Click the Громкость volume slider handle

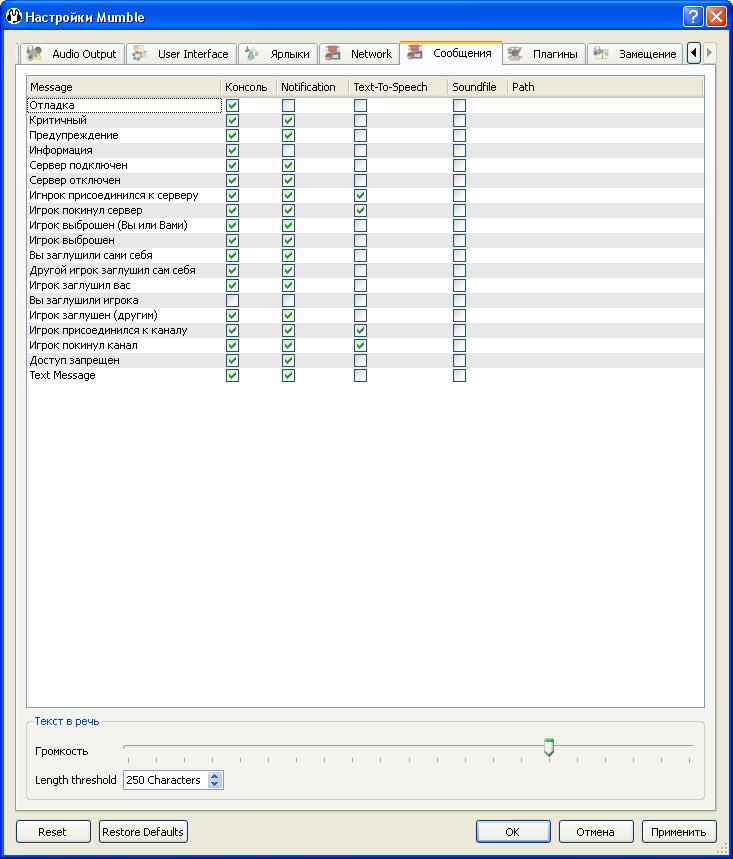point(548,747)
